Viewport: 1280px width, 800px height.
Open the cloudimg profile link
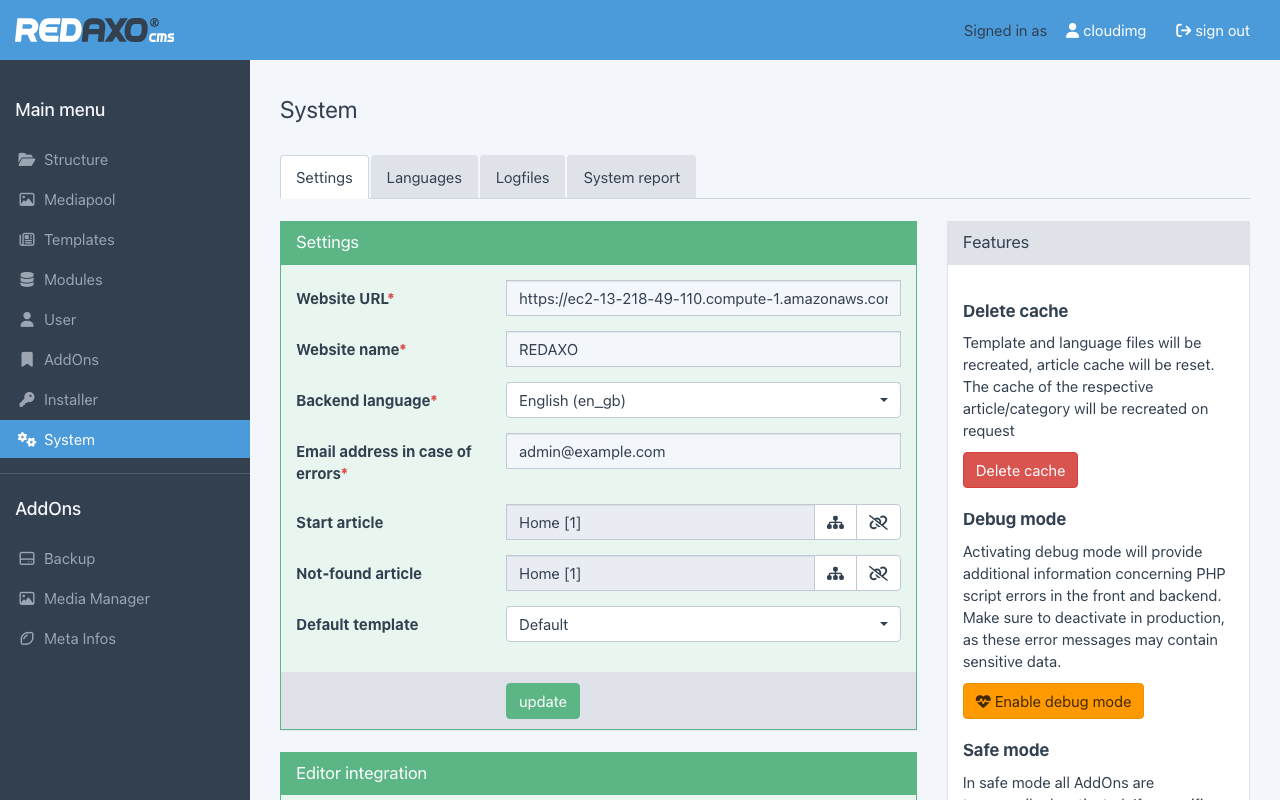pyautogui.click(x=1105, y=31)
